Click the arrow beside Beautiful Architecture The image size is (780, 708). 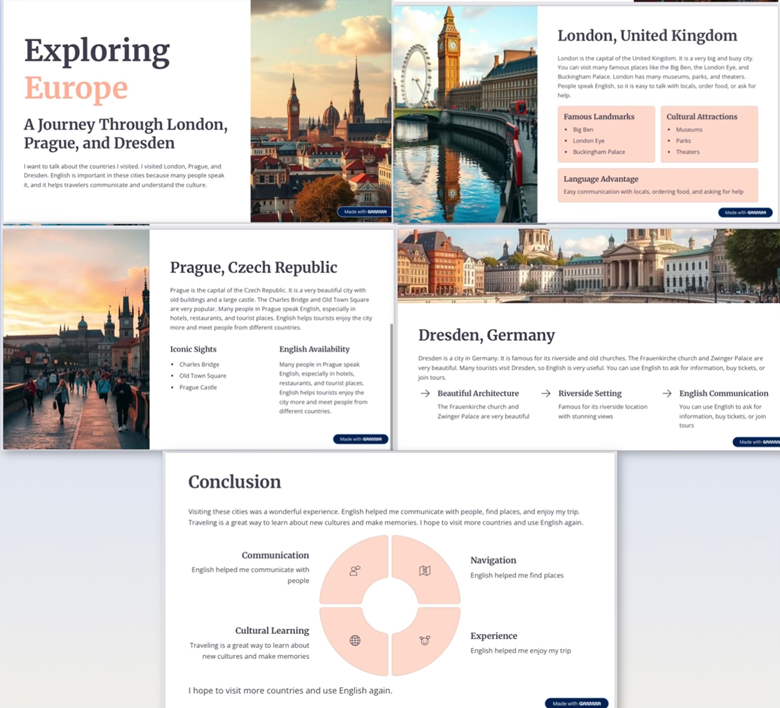(425, 394)
